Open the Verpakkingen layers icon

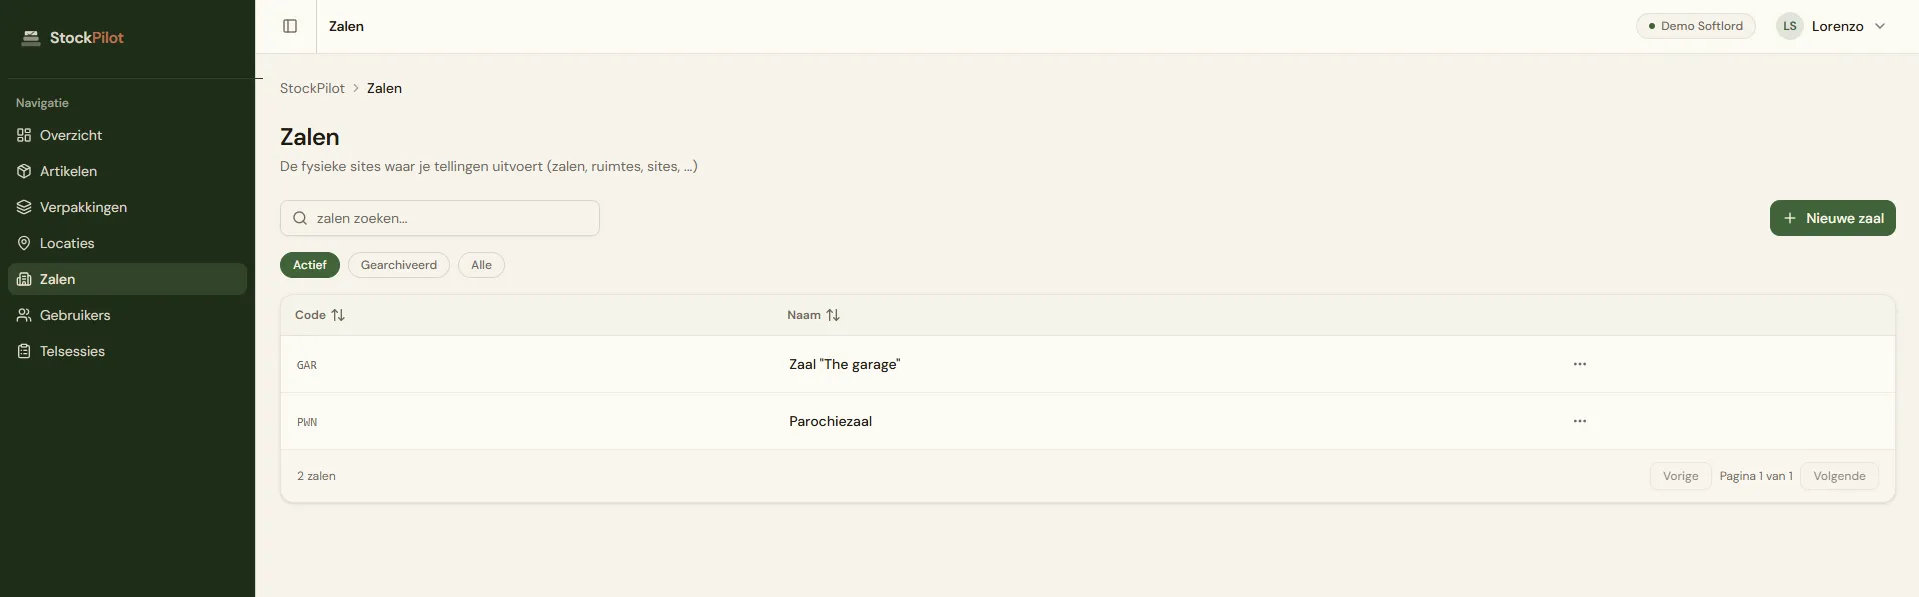pyautogui.click(x=24, y=207)
